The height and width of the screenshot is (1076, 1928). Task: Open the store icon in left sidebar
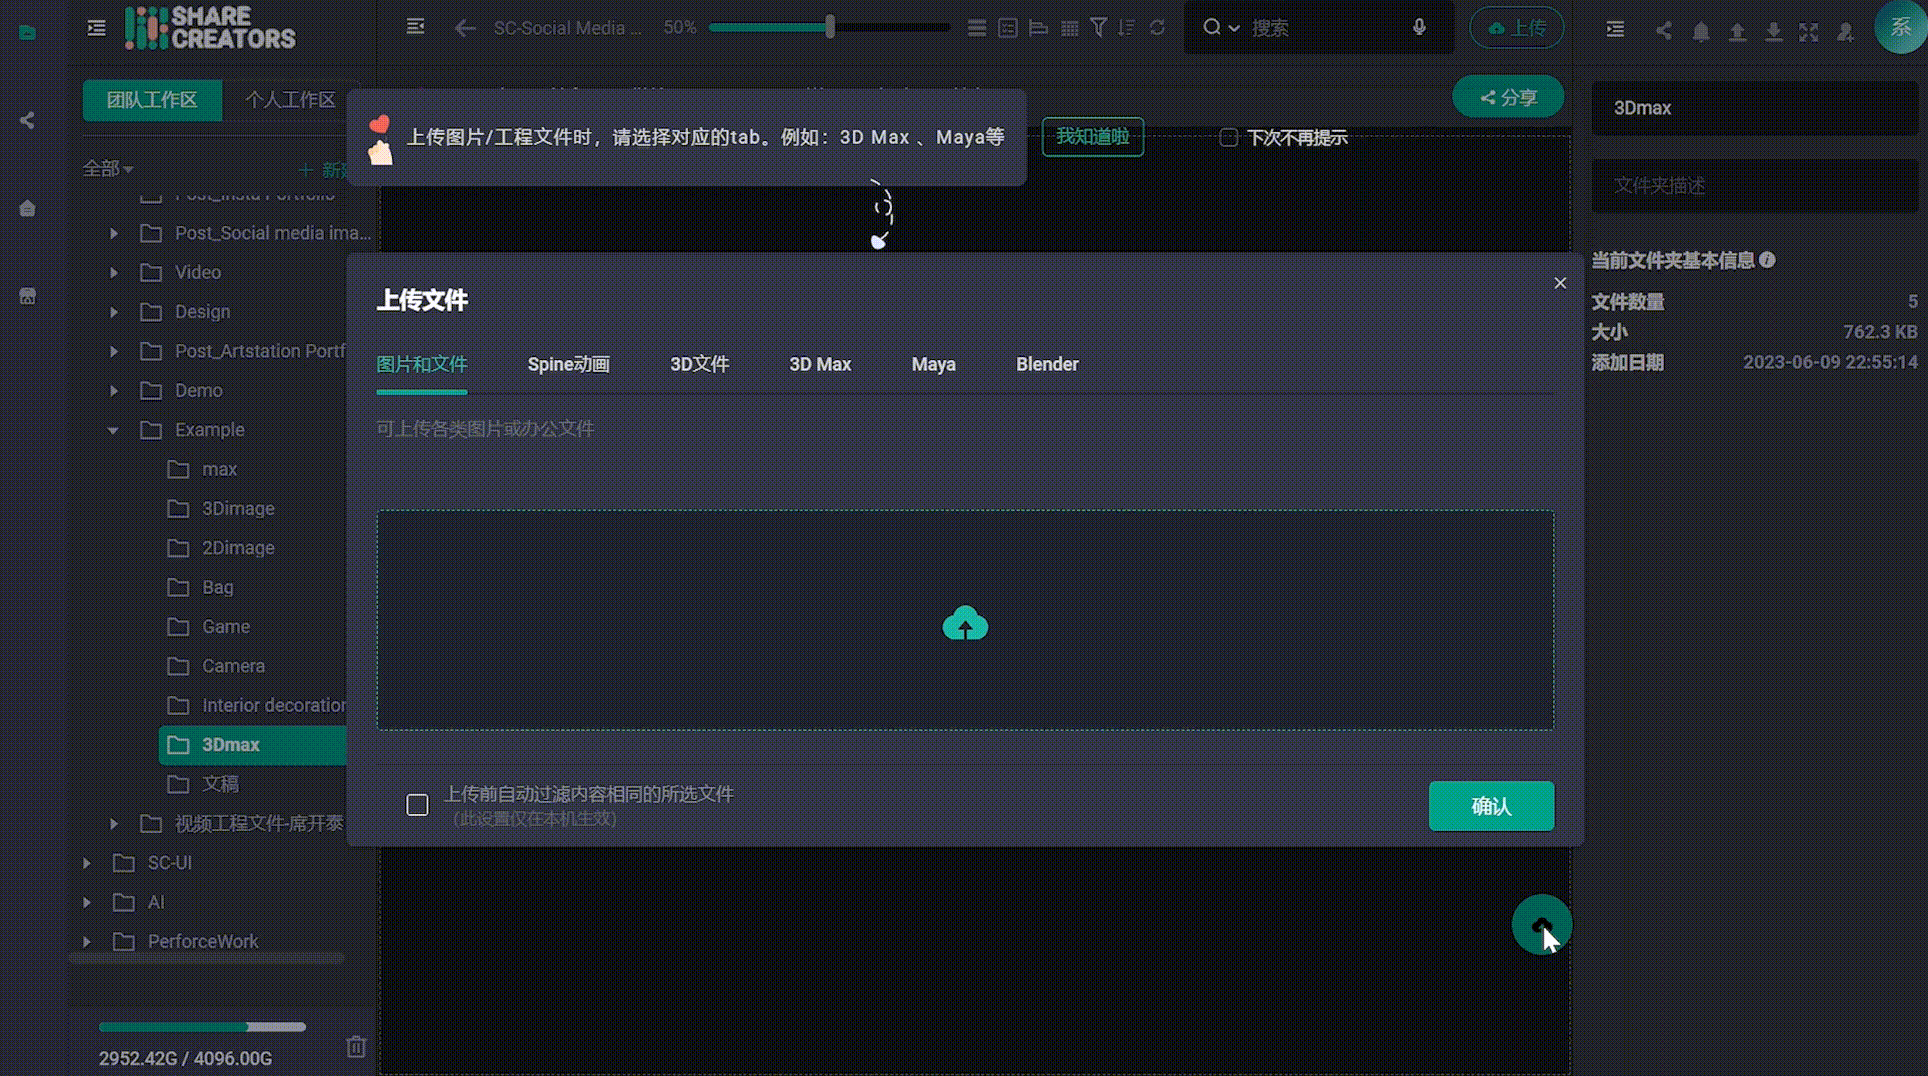pos(27,296)
